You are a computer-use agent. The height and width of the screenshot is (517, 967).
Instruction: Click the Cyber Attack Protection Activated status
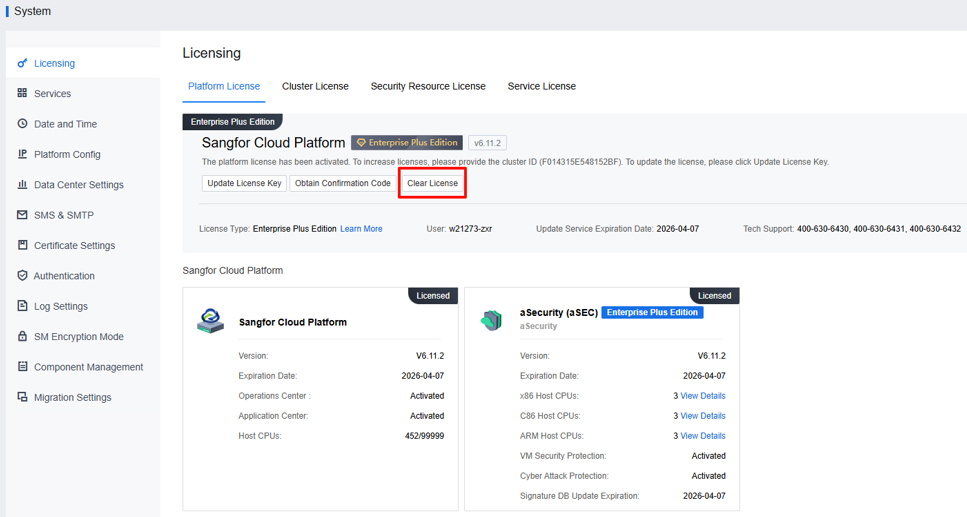pyautogui.click(x=709, y=476)
